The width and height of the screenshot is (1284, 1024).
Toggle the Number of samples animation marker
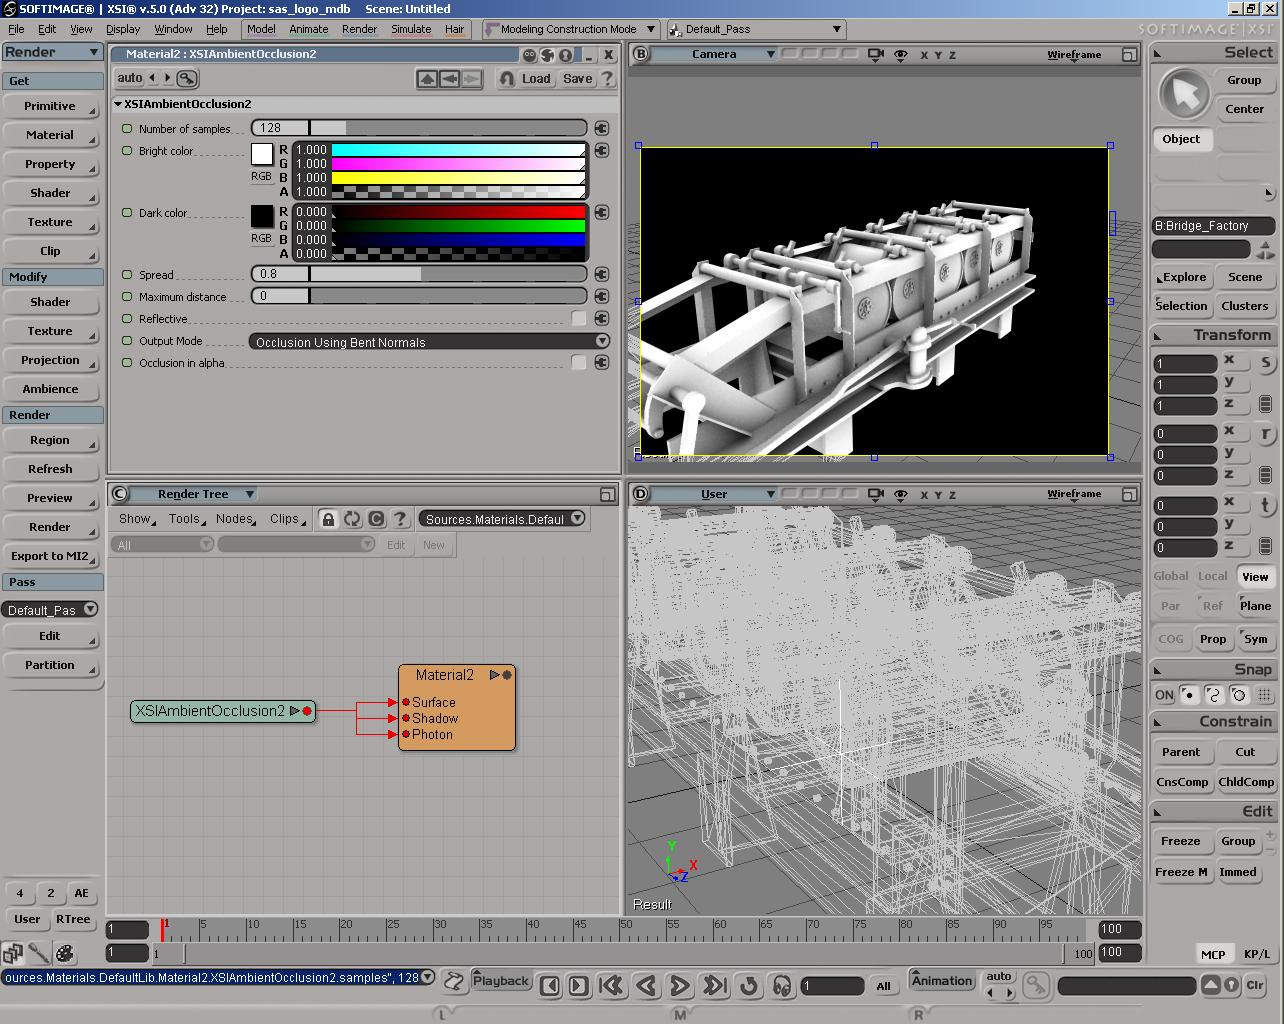coord(127,128)
